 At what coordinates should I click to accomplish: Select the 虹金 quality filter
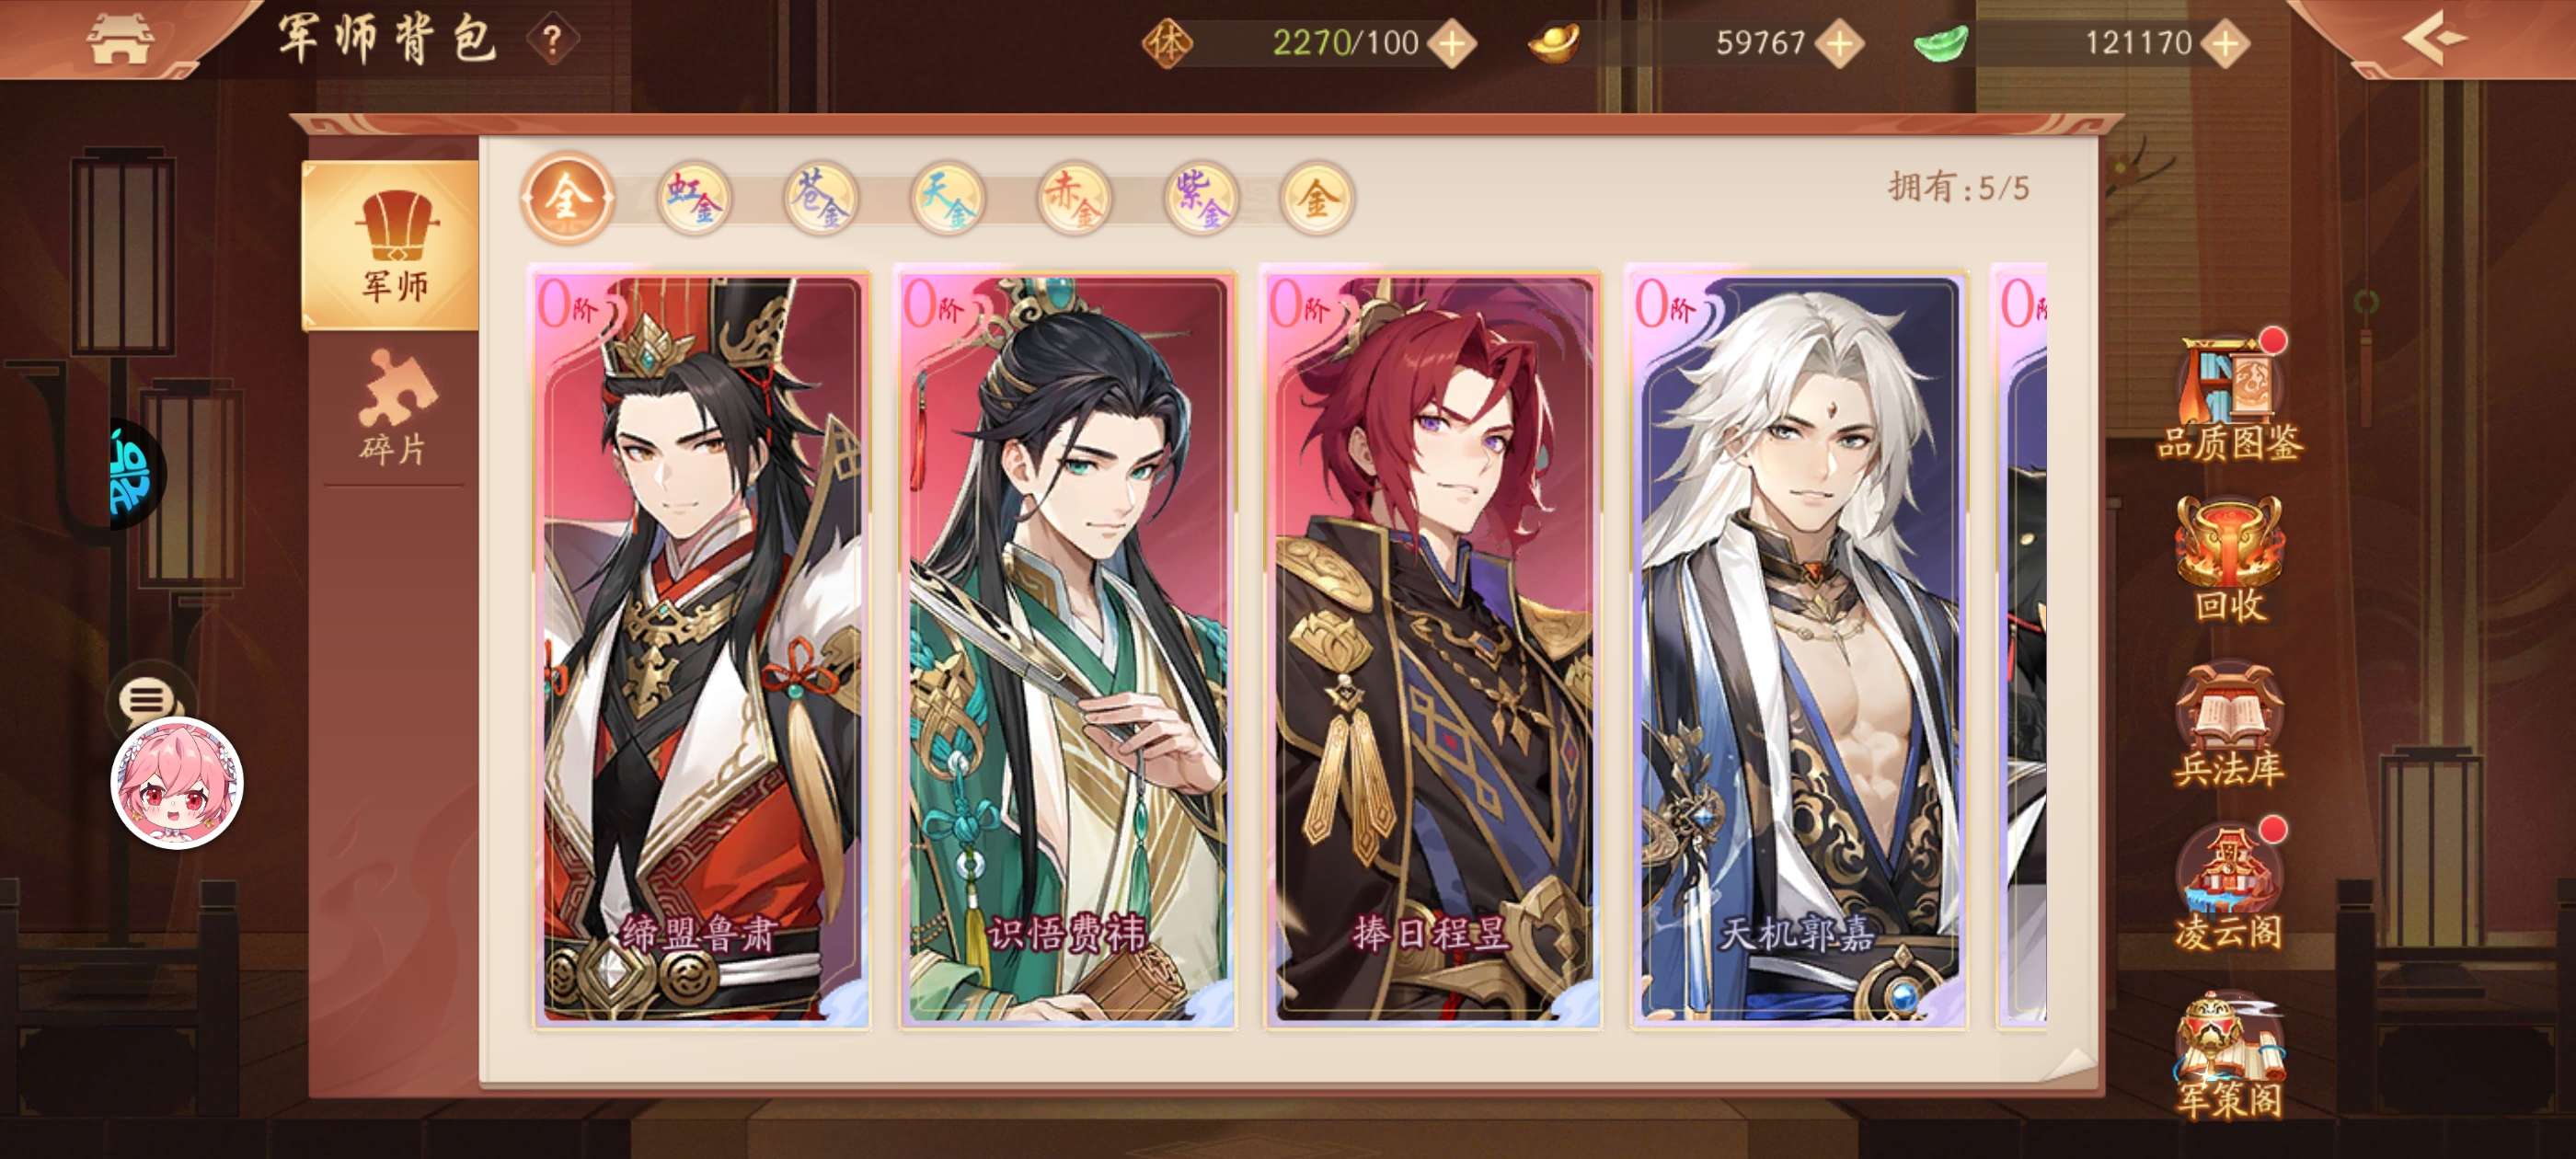pyautogui.click(x=694, y=198)
